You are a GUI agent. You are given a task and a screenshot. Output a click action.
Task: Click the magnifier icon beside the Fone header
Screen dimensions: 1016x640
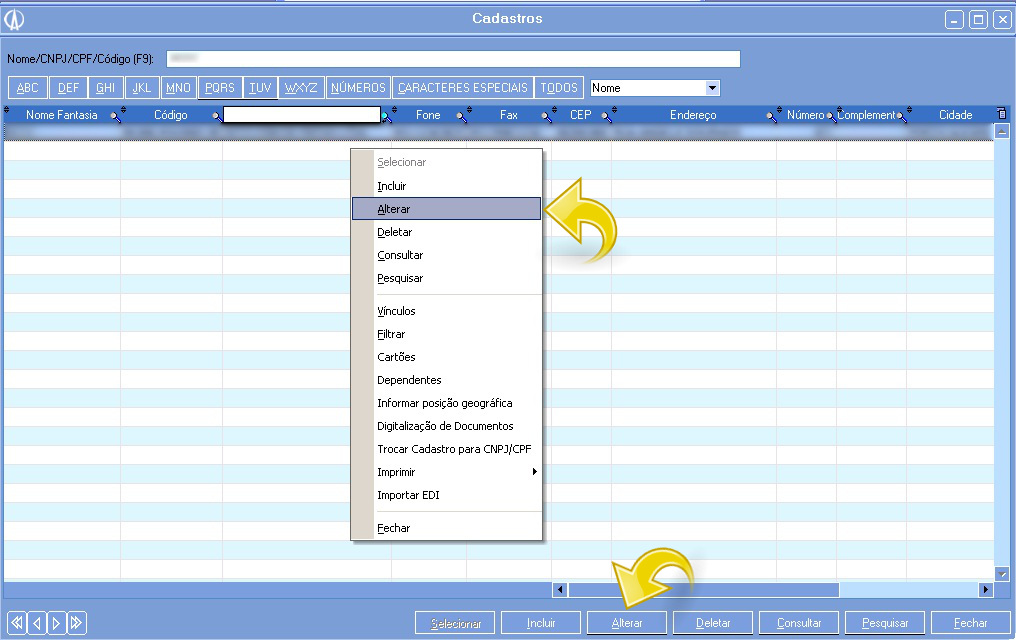pos(462,116)
